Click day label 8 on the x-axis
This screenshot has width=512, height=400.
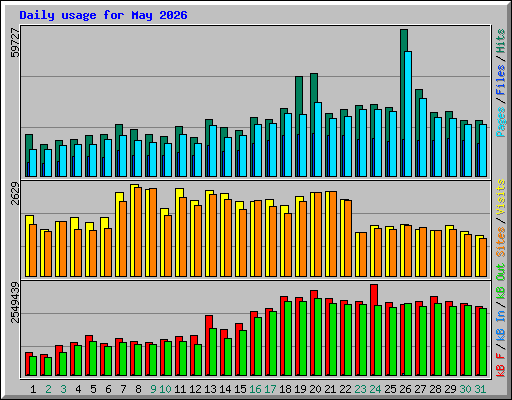click(138, 389)
